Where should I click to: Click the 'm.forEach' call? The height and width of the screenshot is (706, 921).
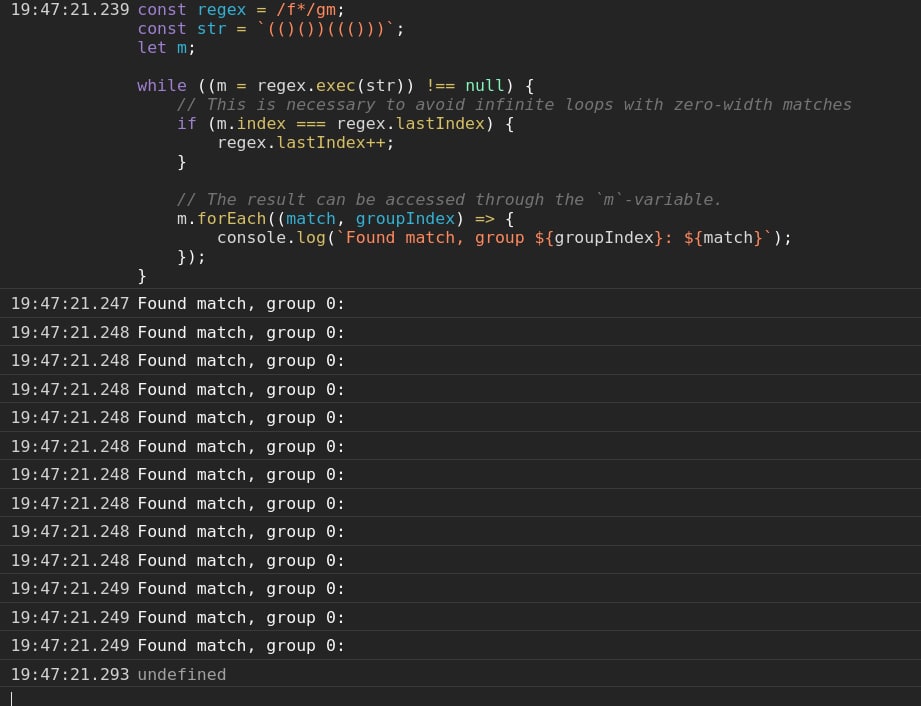click(221, 218)
